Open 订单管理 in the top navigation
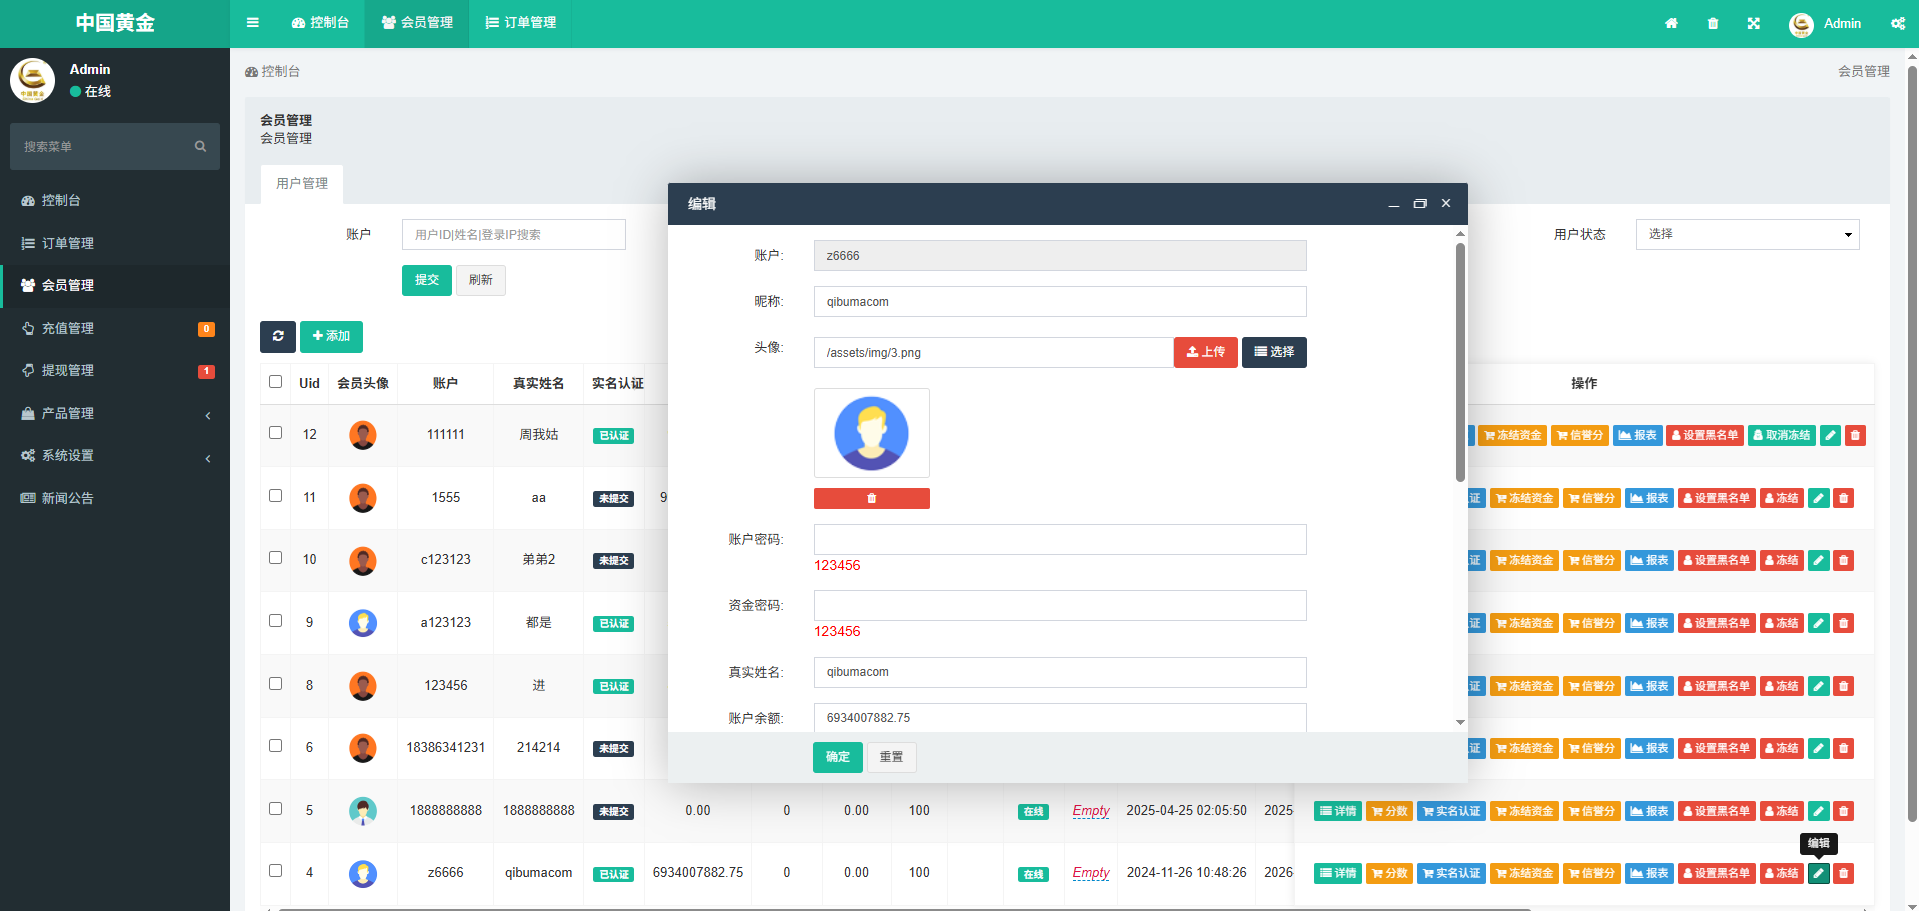Screen dimensions: 1919x911 pos(521,23)
